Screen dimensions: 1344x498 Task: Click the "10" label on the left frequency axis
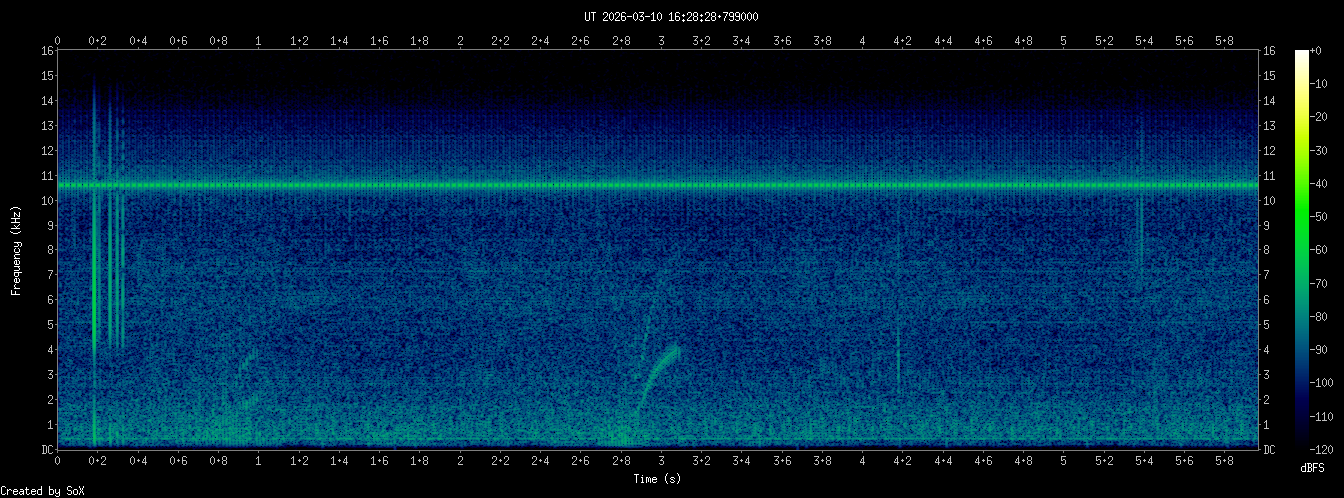[46, 201]
